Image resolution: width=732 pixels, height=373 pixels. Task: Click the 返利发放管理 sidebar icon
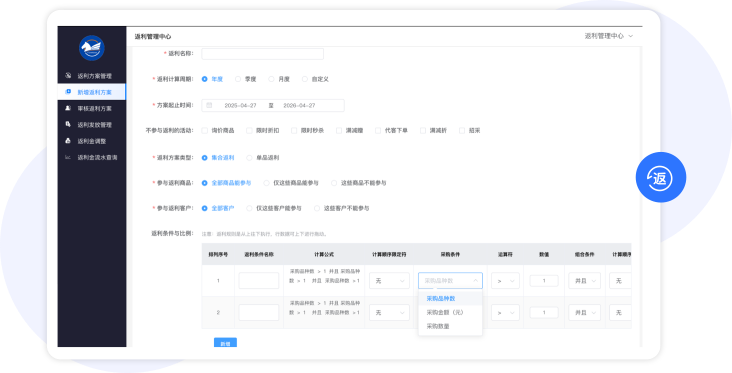click(68, 124)
